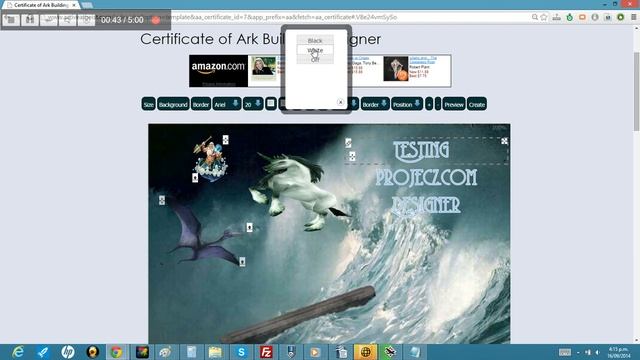Click the handle below the pterodactyl's tail

pos(242,262)
